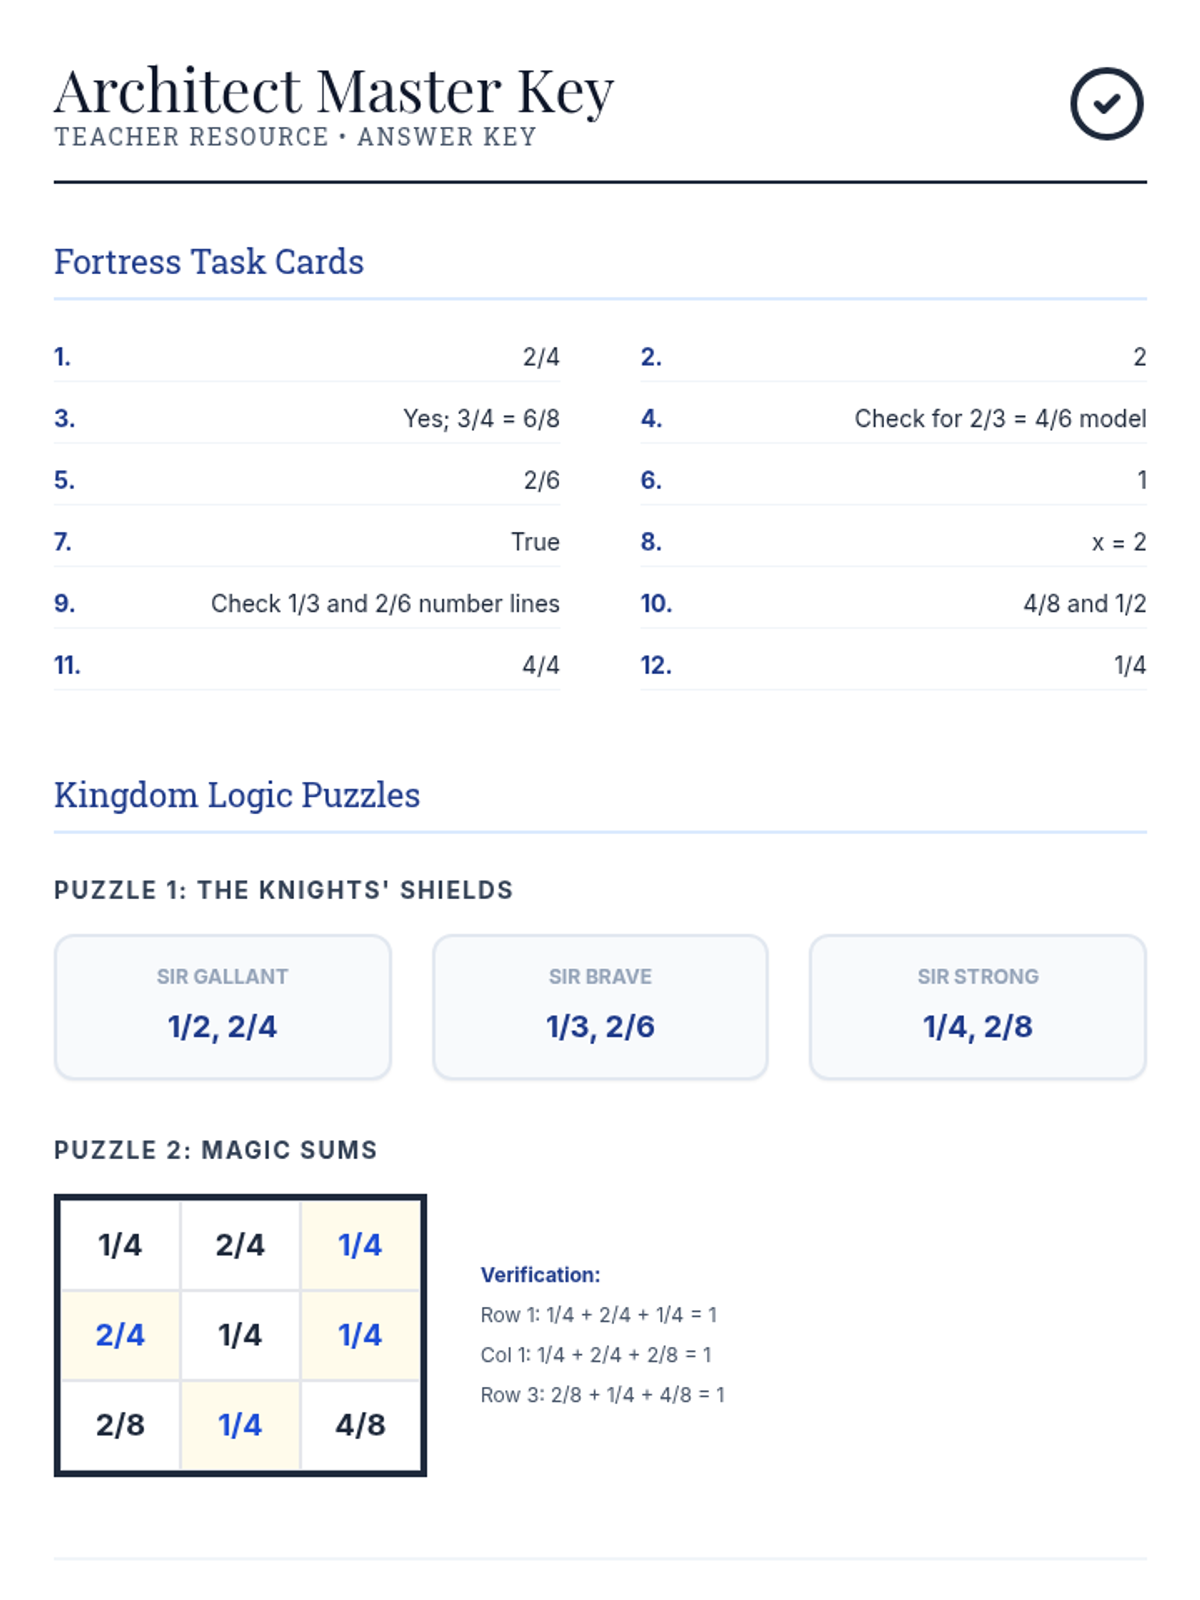Image resolution: width=1200 pixels, height=1600 pixels.
Task: Click answer 9 about number lines
Action: (385, 604)
